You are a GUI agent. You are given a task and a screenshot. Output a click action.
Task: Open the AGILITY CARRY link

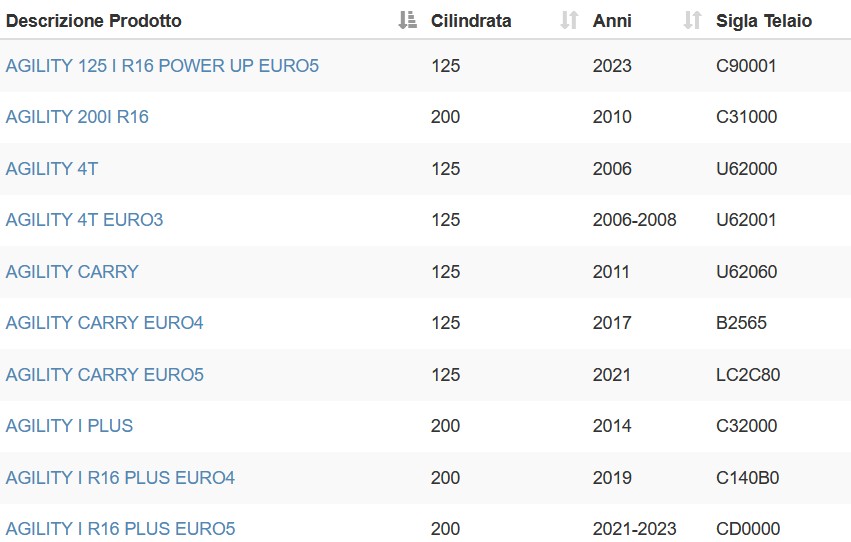(x=72, y=271)
